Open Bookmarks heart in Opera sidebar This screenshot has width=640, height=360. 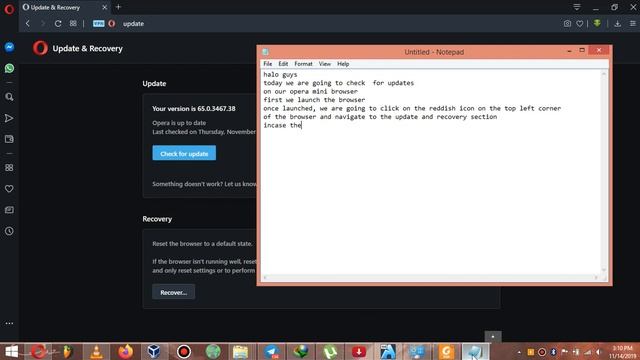click(x=9, y=189)
